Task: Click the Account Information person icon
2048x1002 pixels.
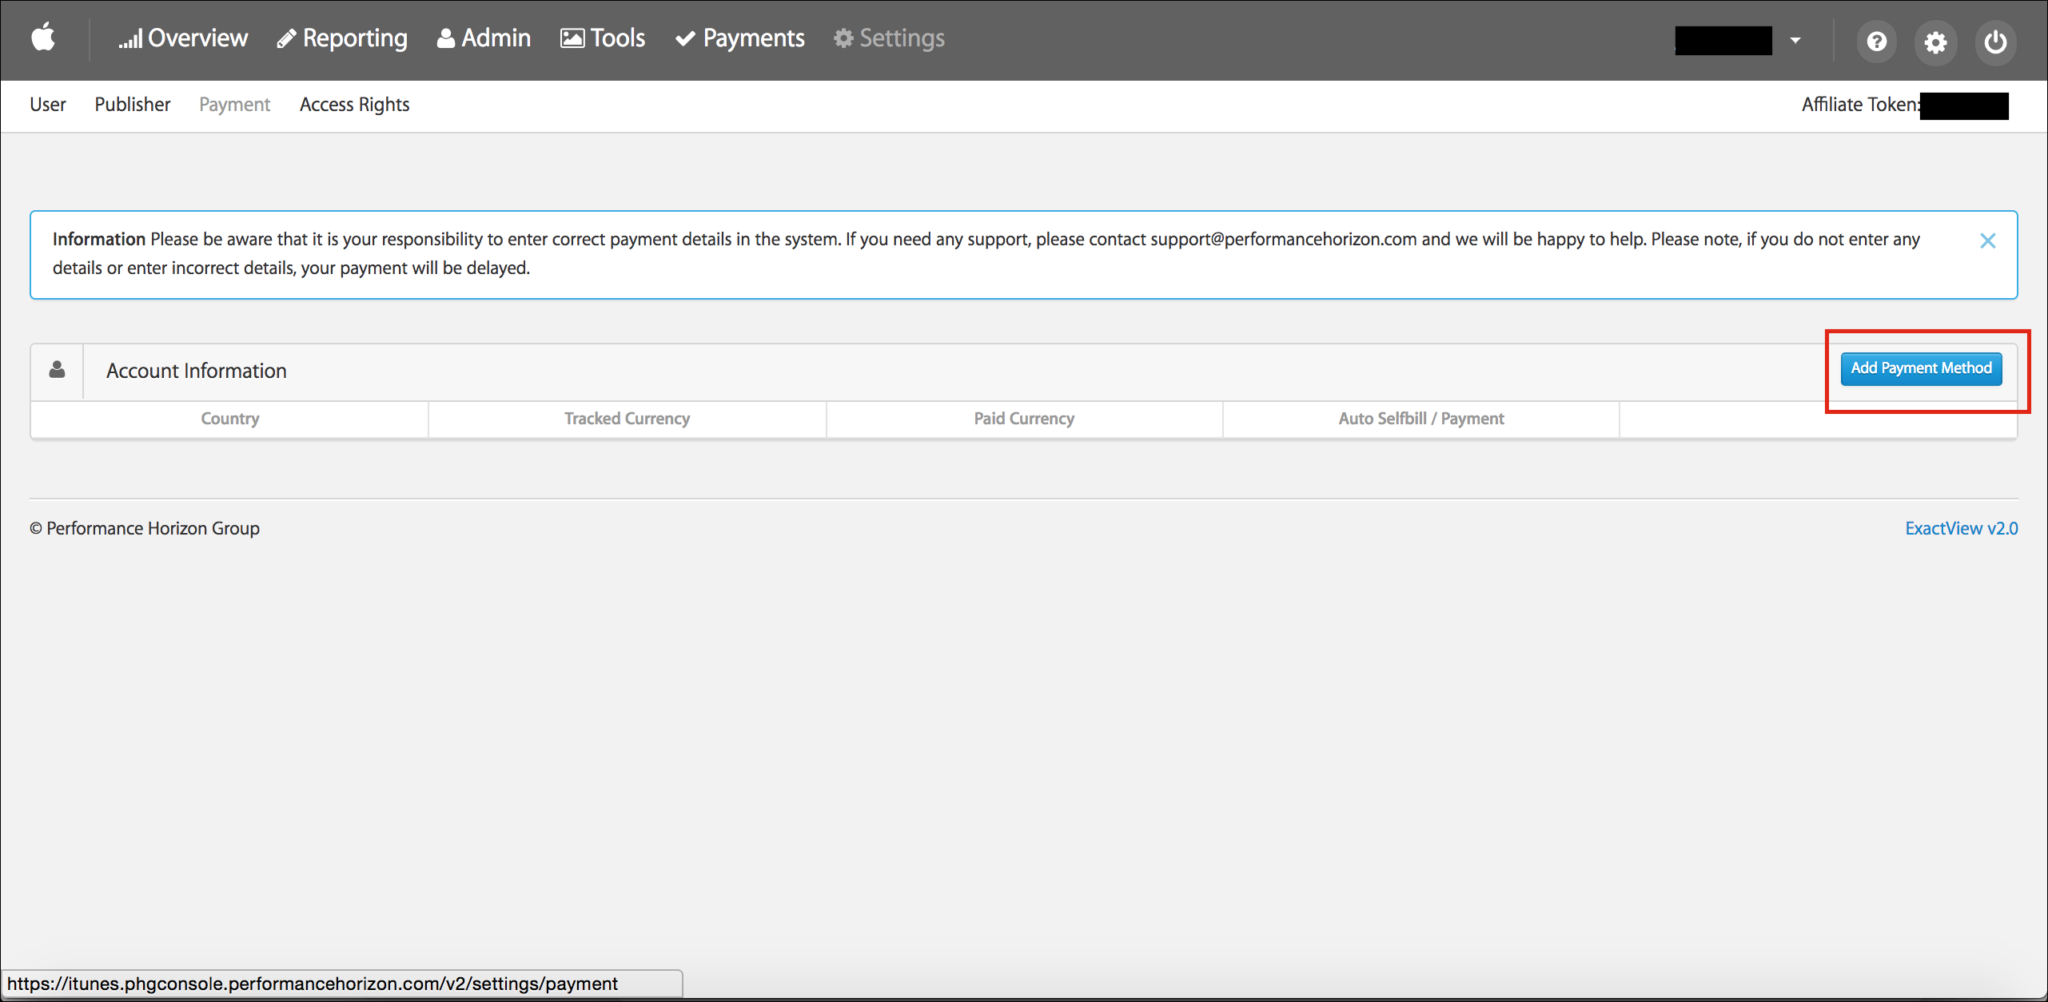Action: [57, 370]
